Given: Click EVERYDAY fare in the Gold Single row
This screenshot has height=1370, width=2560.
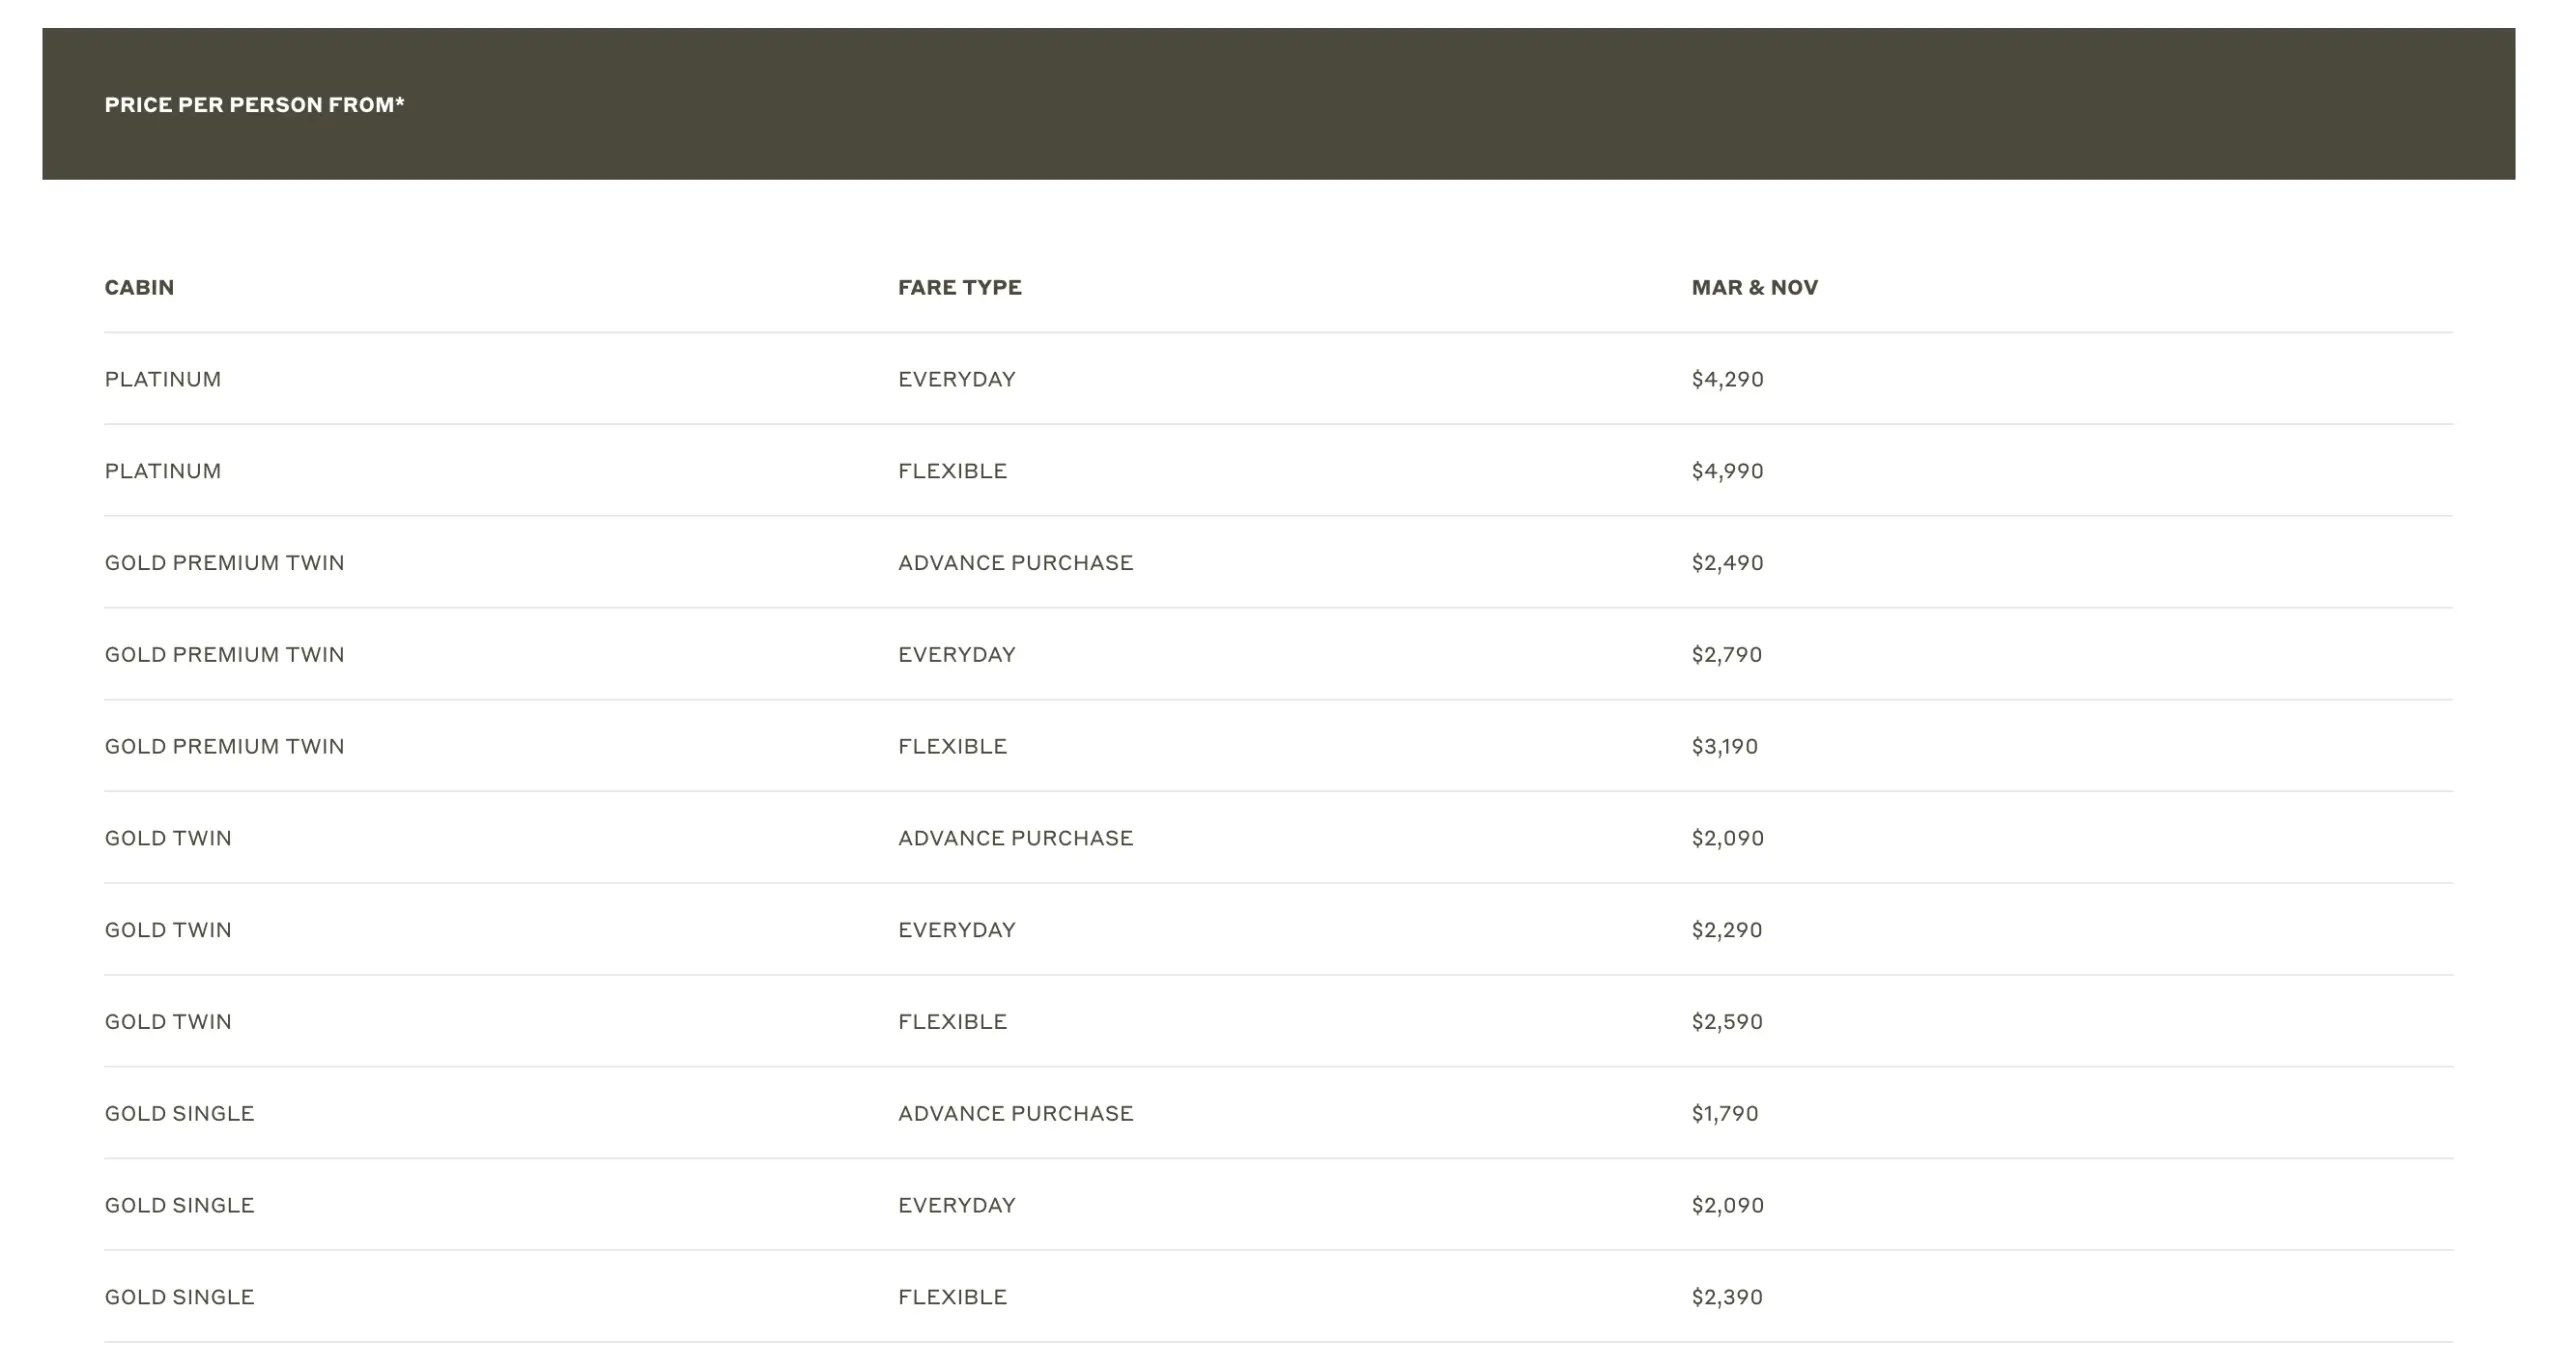Looking at the screenshot, I should [x=956, y=1205].
